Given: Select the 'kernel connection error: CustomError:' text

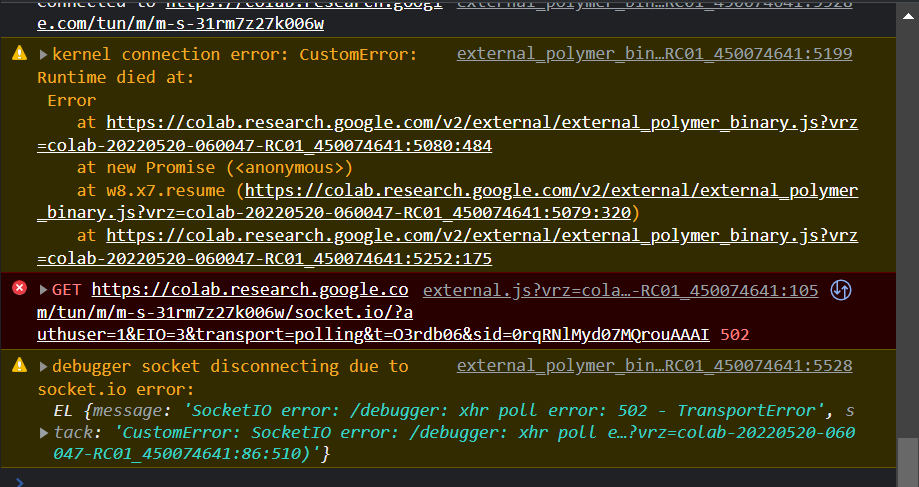Looking at the screenshot, I should pos(235,55).
